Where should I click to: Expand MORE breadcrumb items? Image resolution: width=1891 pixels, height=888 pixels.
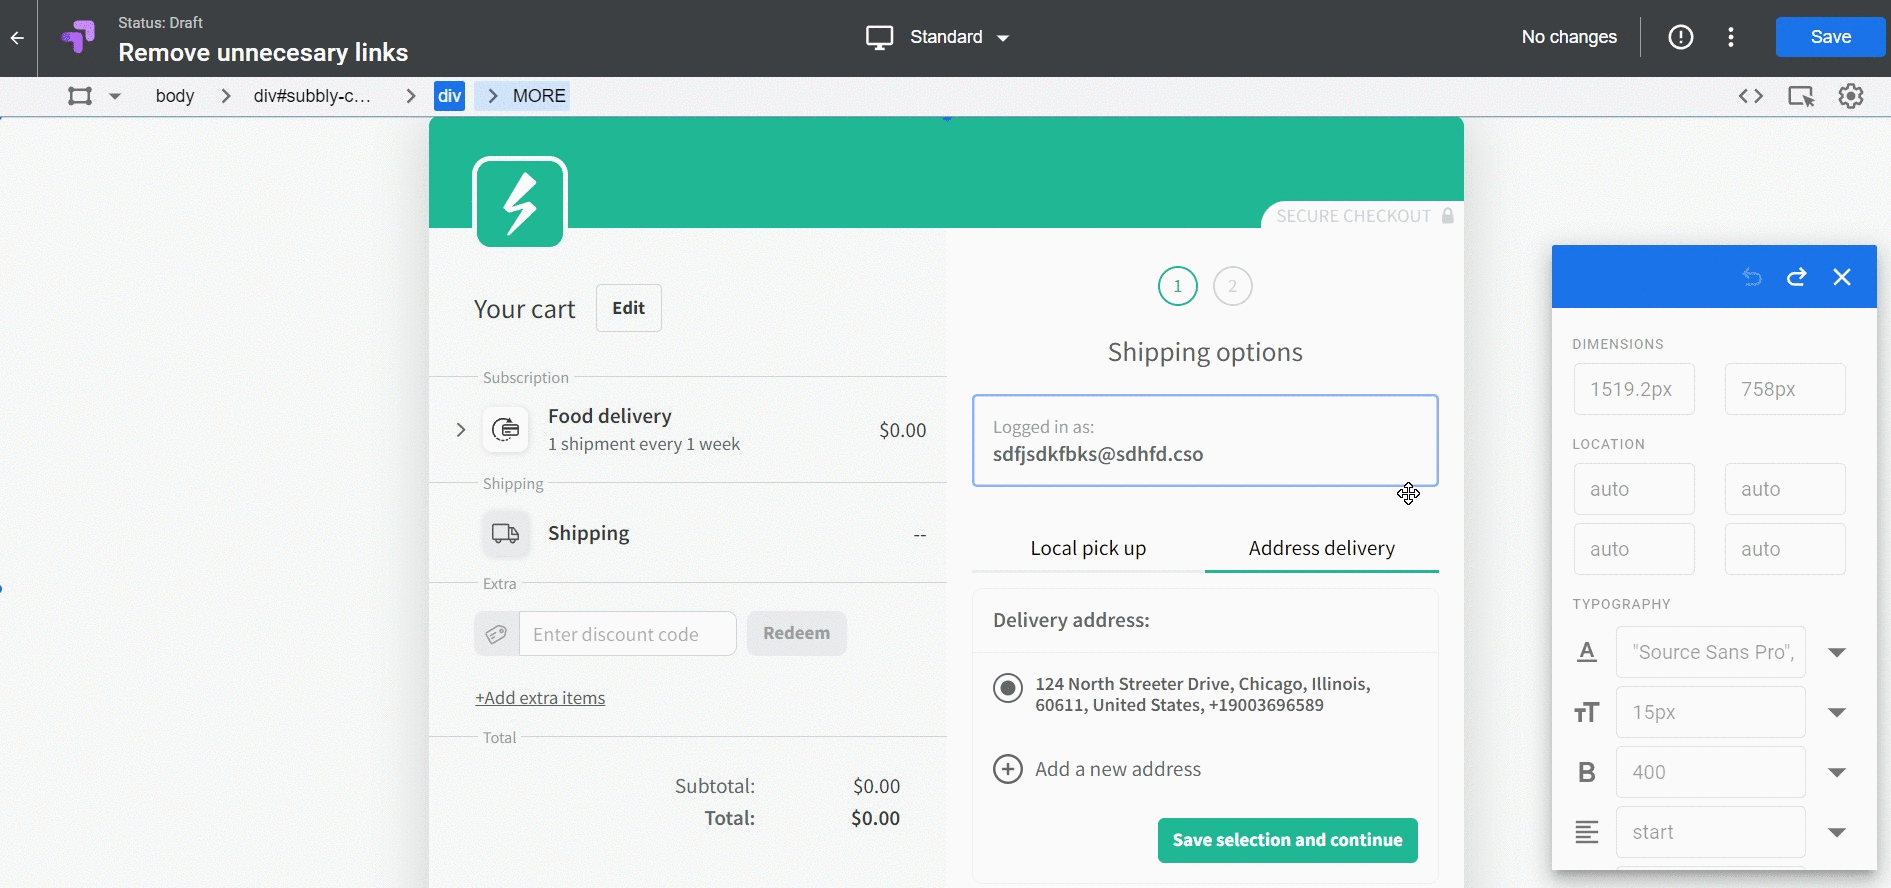pos(523,96)
